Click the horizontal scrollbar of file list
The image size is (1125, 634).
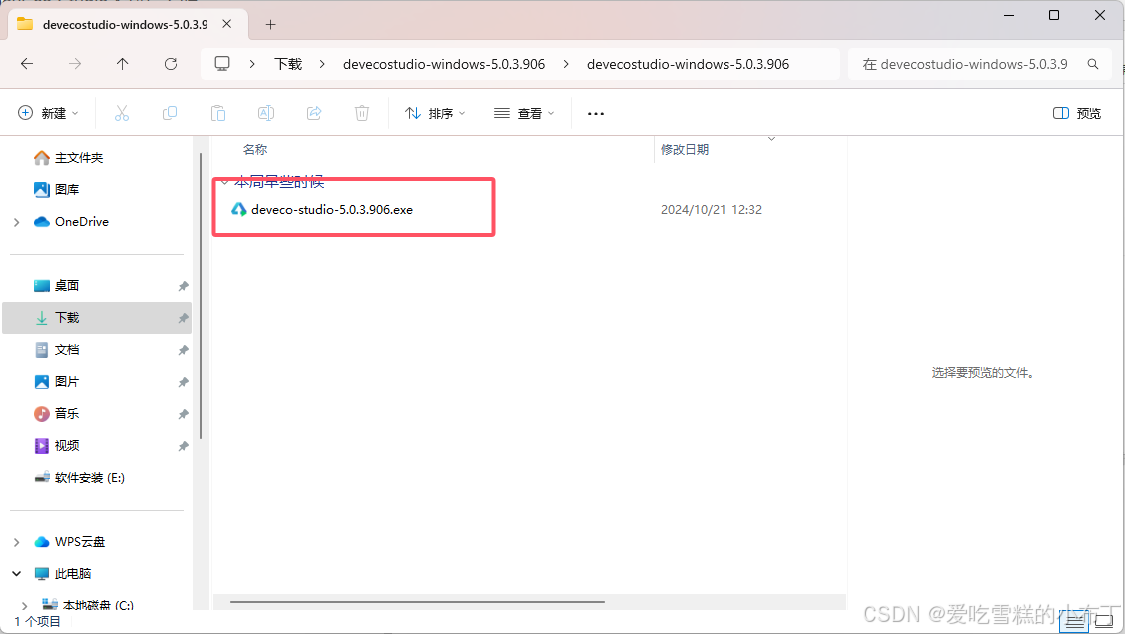(x=418, y=602)
